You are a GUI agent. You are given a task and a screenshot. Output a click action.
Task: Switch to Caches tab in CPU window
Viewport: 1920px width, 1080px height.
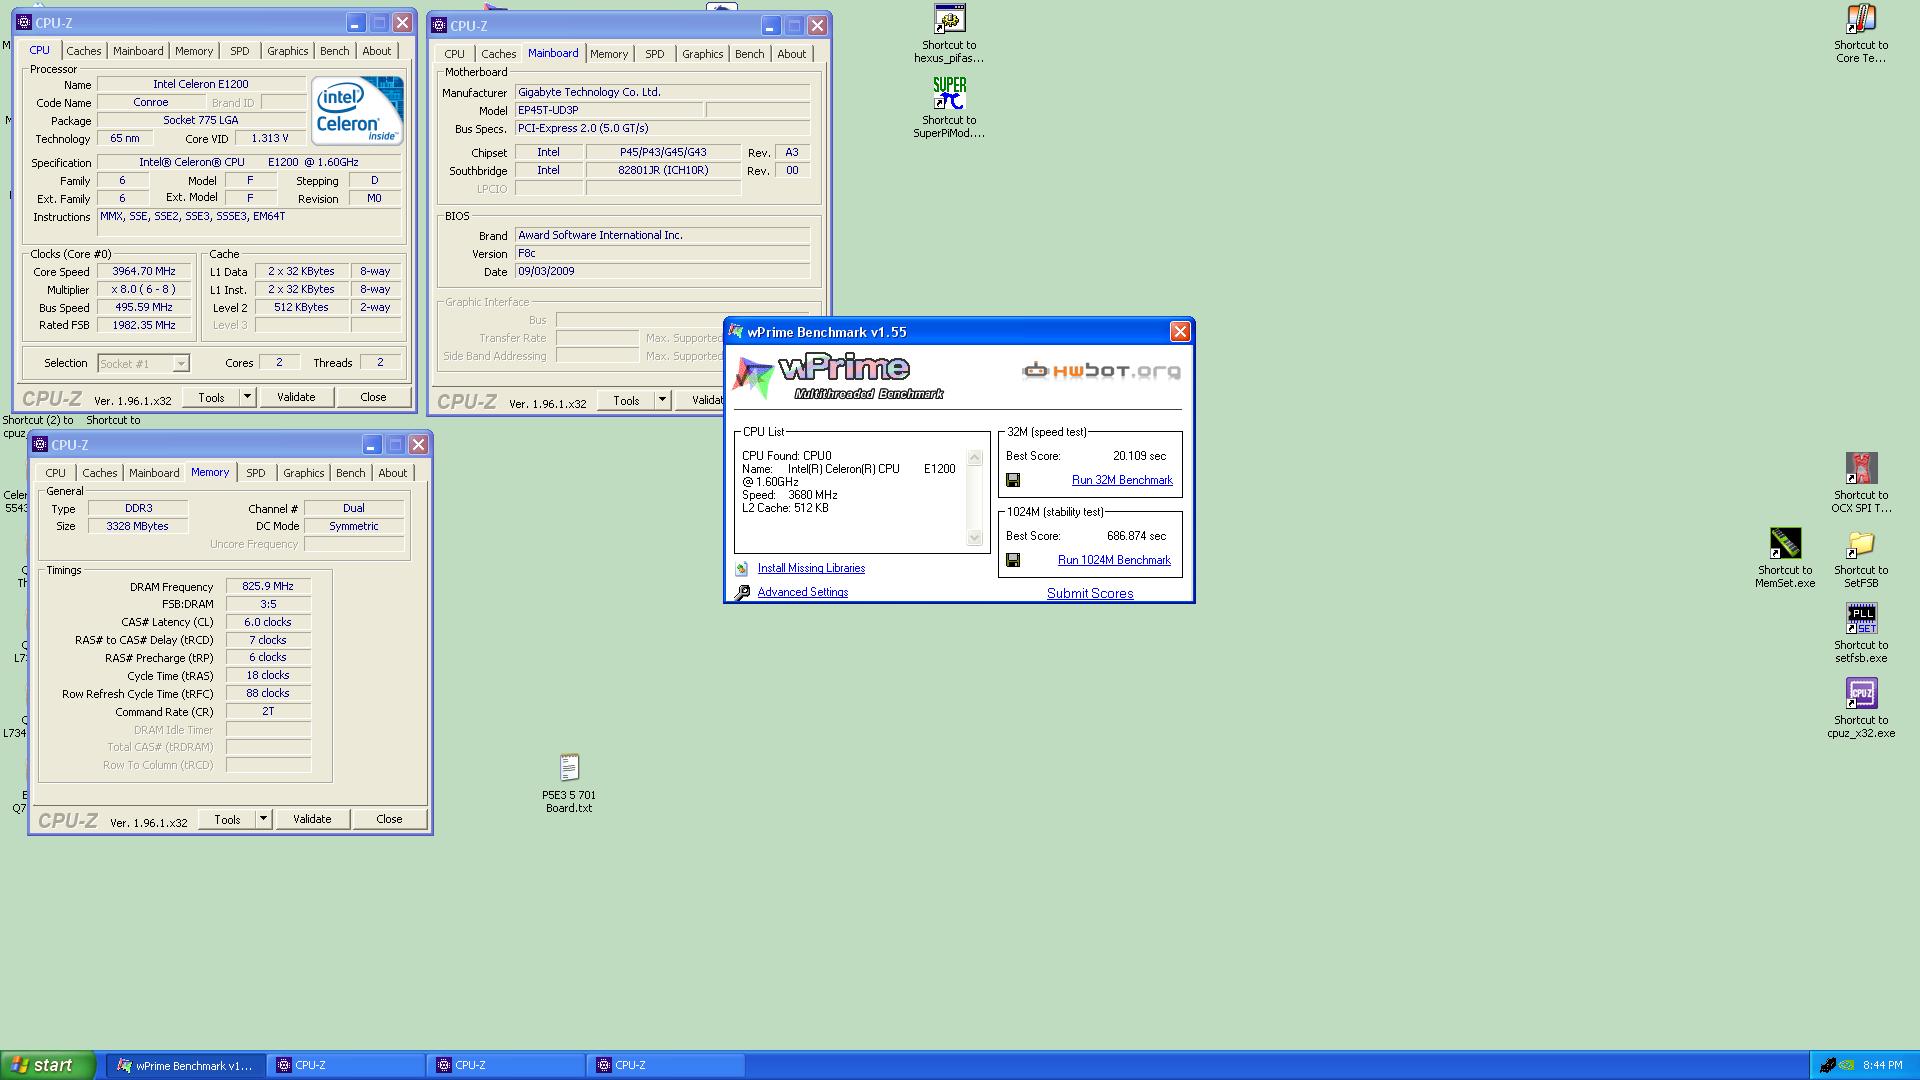coord(84,51)
